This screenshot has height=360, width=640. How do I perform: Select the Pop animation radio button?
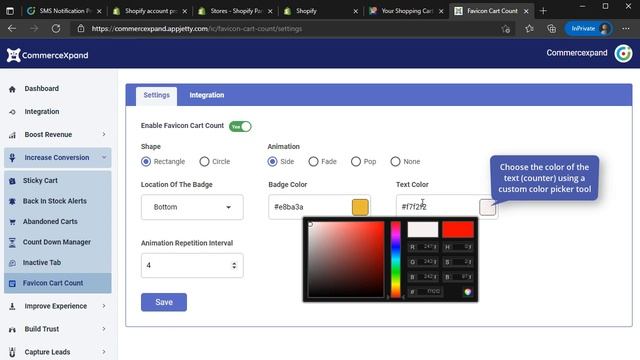[356, 162]
